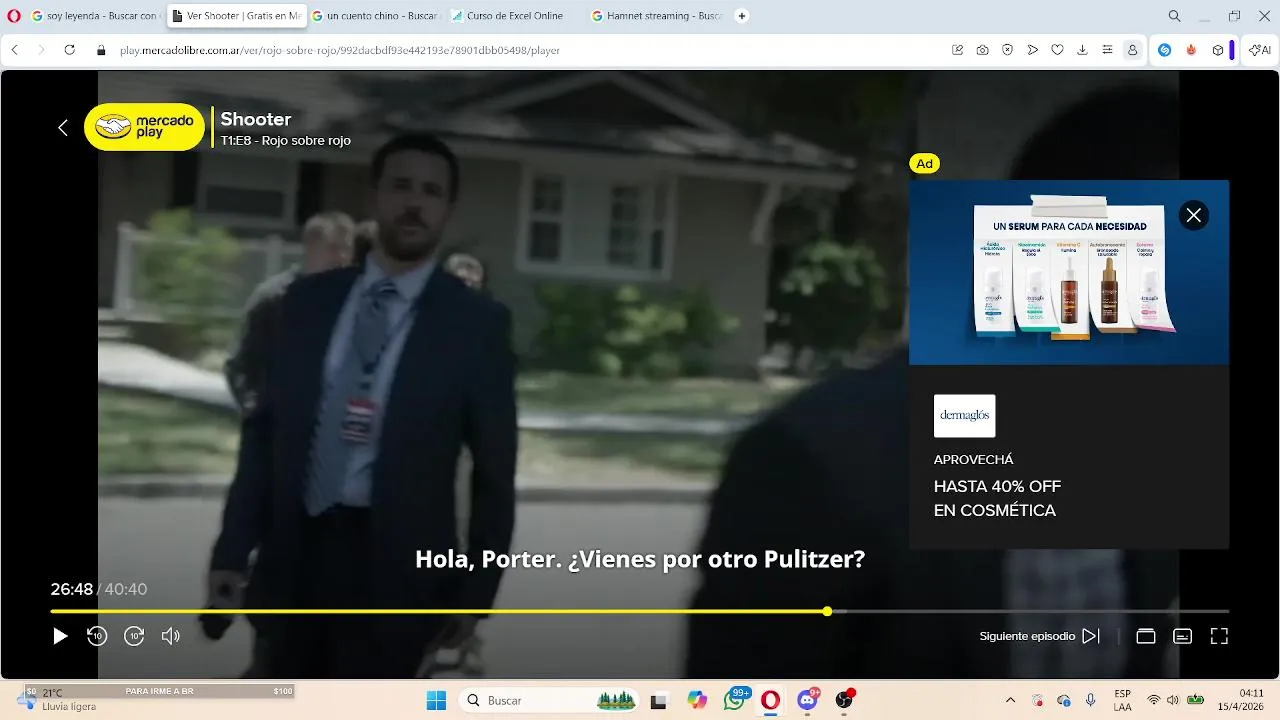Go back with the player arrow

coord(63,127)
